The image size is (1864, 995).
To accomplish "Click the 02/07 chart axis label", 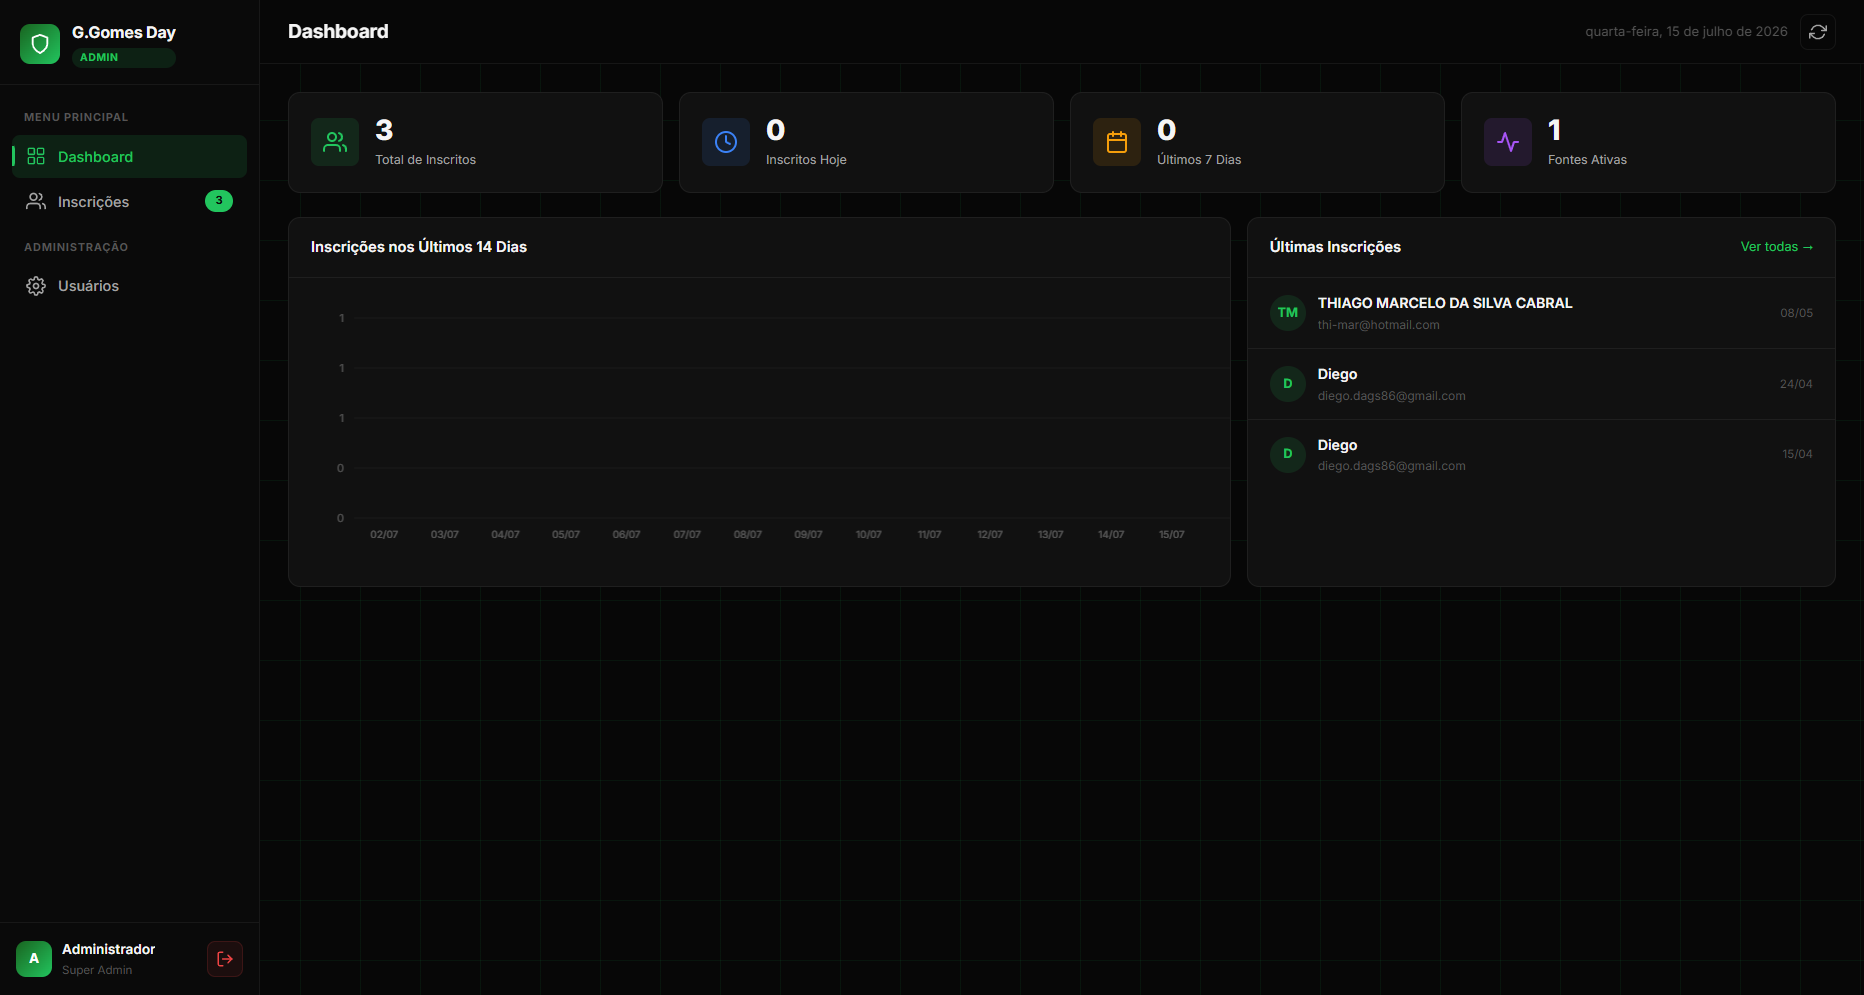I will [384, 535].
